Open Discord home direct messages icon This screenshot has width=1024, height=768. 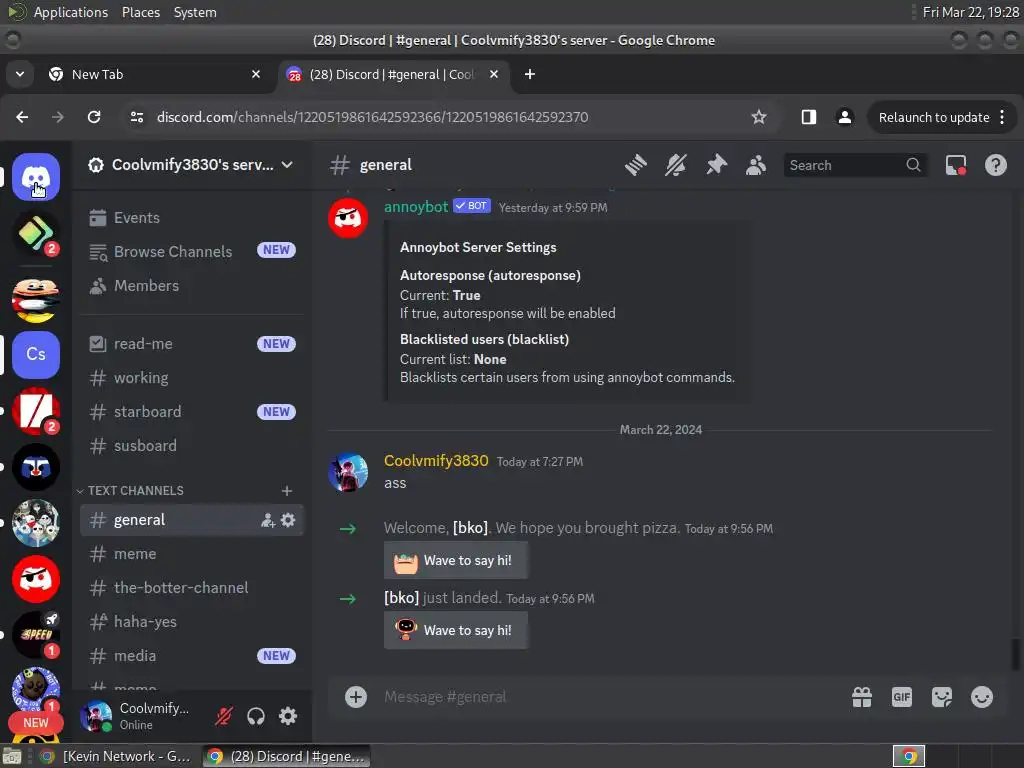(x=36, y=177)
